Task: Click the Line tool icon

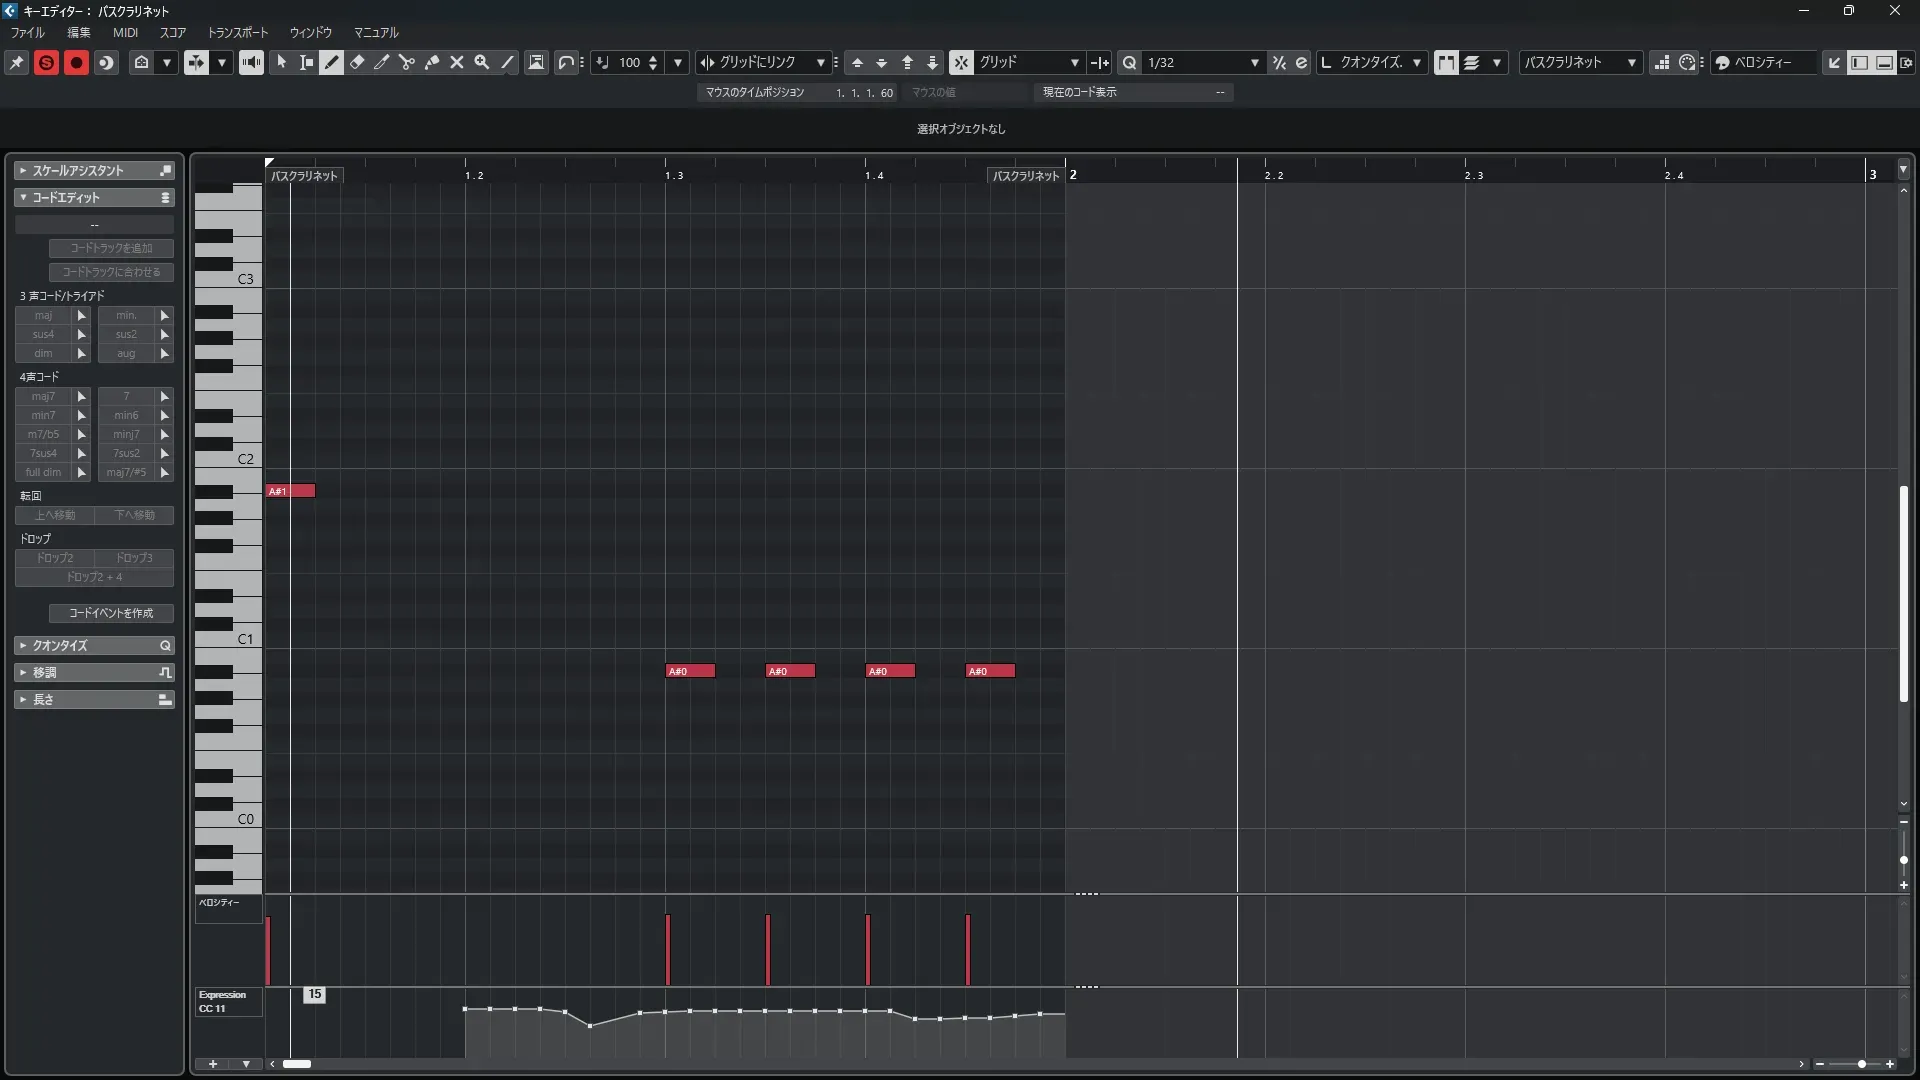Action: 507,62
